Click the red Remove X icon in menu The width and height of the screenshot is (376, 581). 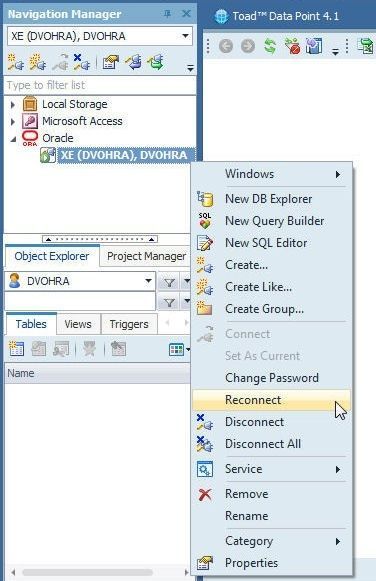[x=205, y=494]
